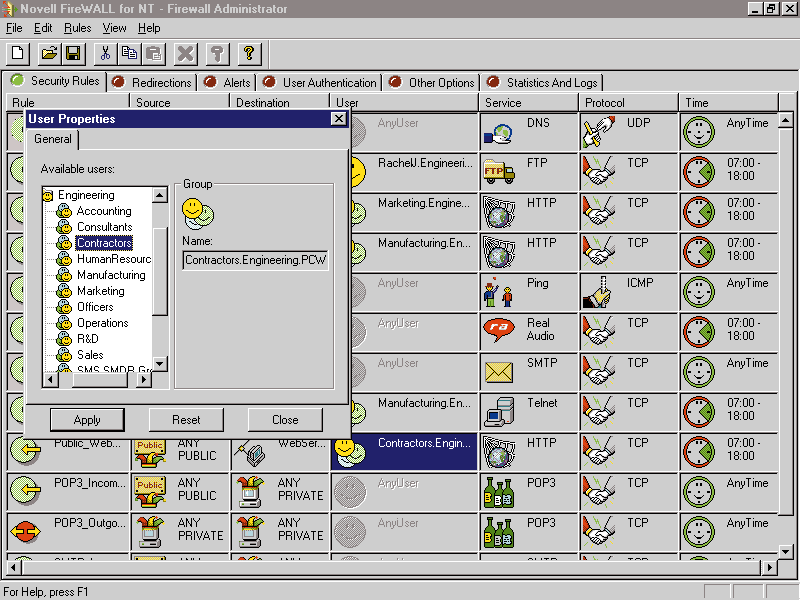
Task: Click the user tree scroll right arrow
Action: pyautogui.click(x=144, y=380)
